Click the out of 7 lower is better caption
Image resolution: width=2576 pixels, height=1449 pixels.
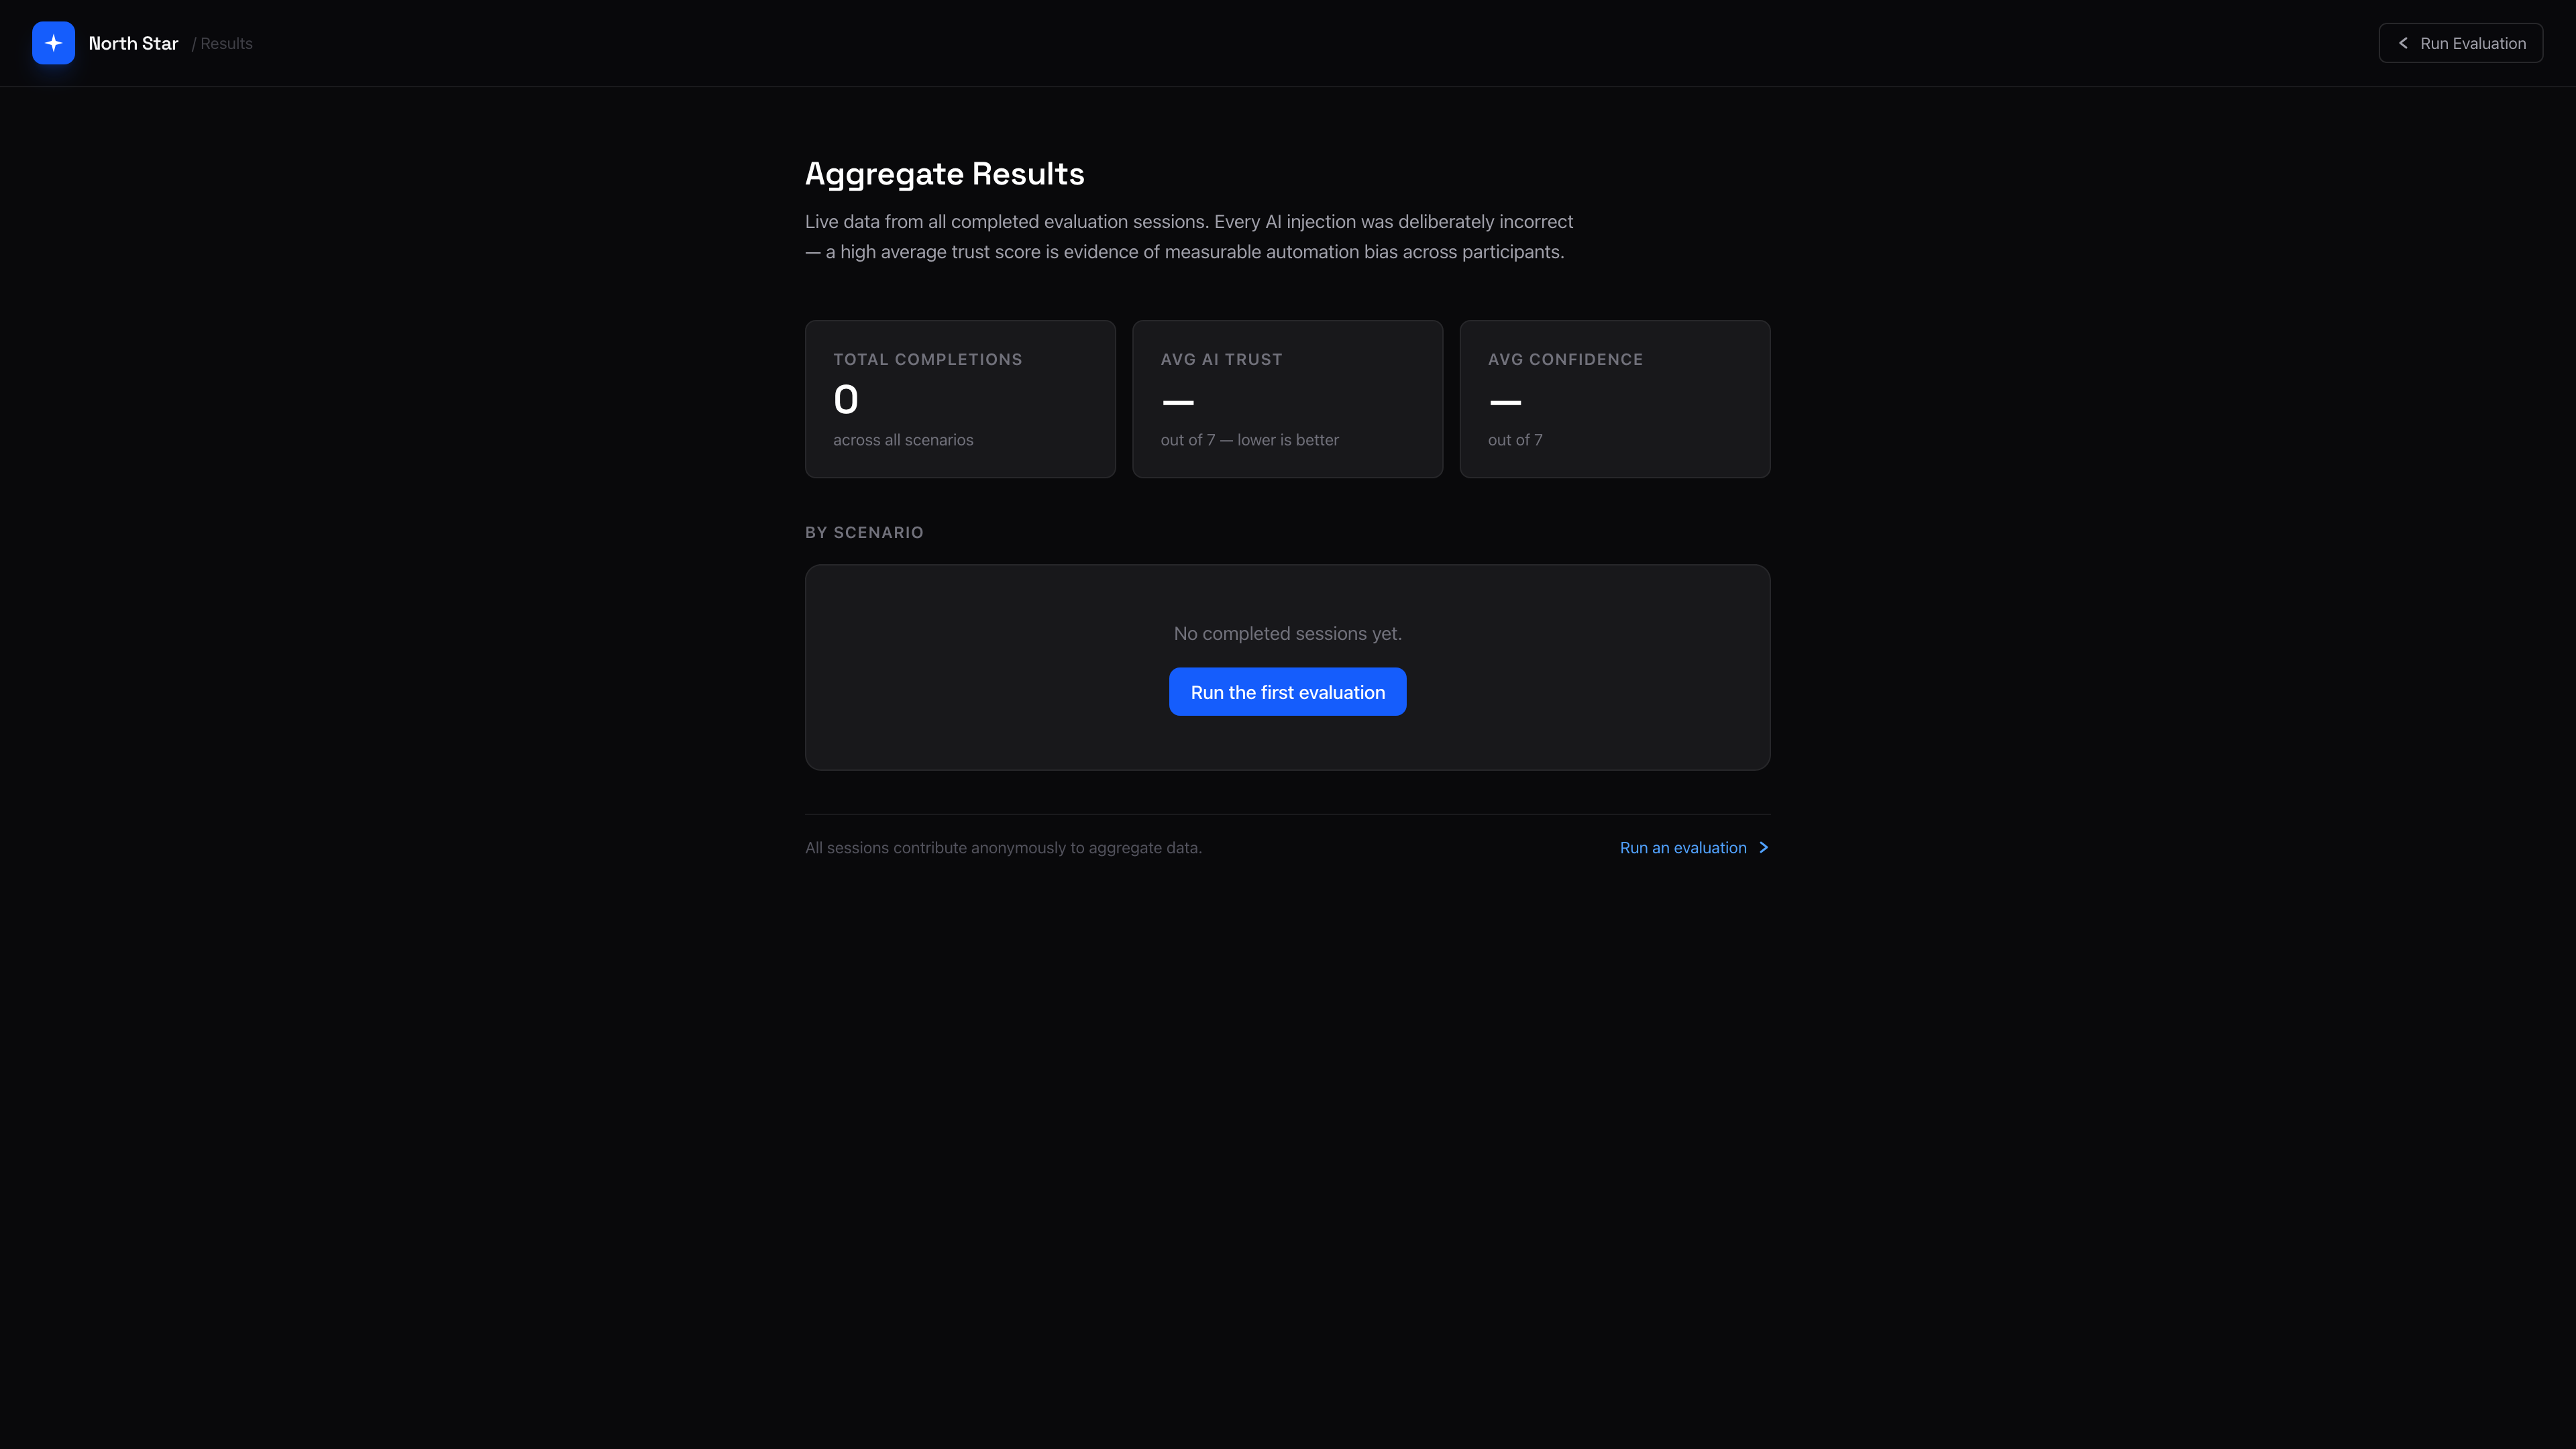[1249, 440]
